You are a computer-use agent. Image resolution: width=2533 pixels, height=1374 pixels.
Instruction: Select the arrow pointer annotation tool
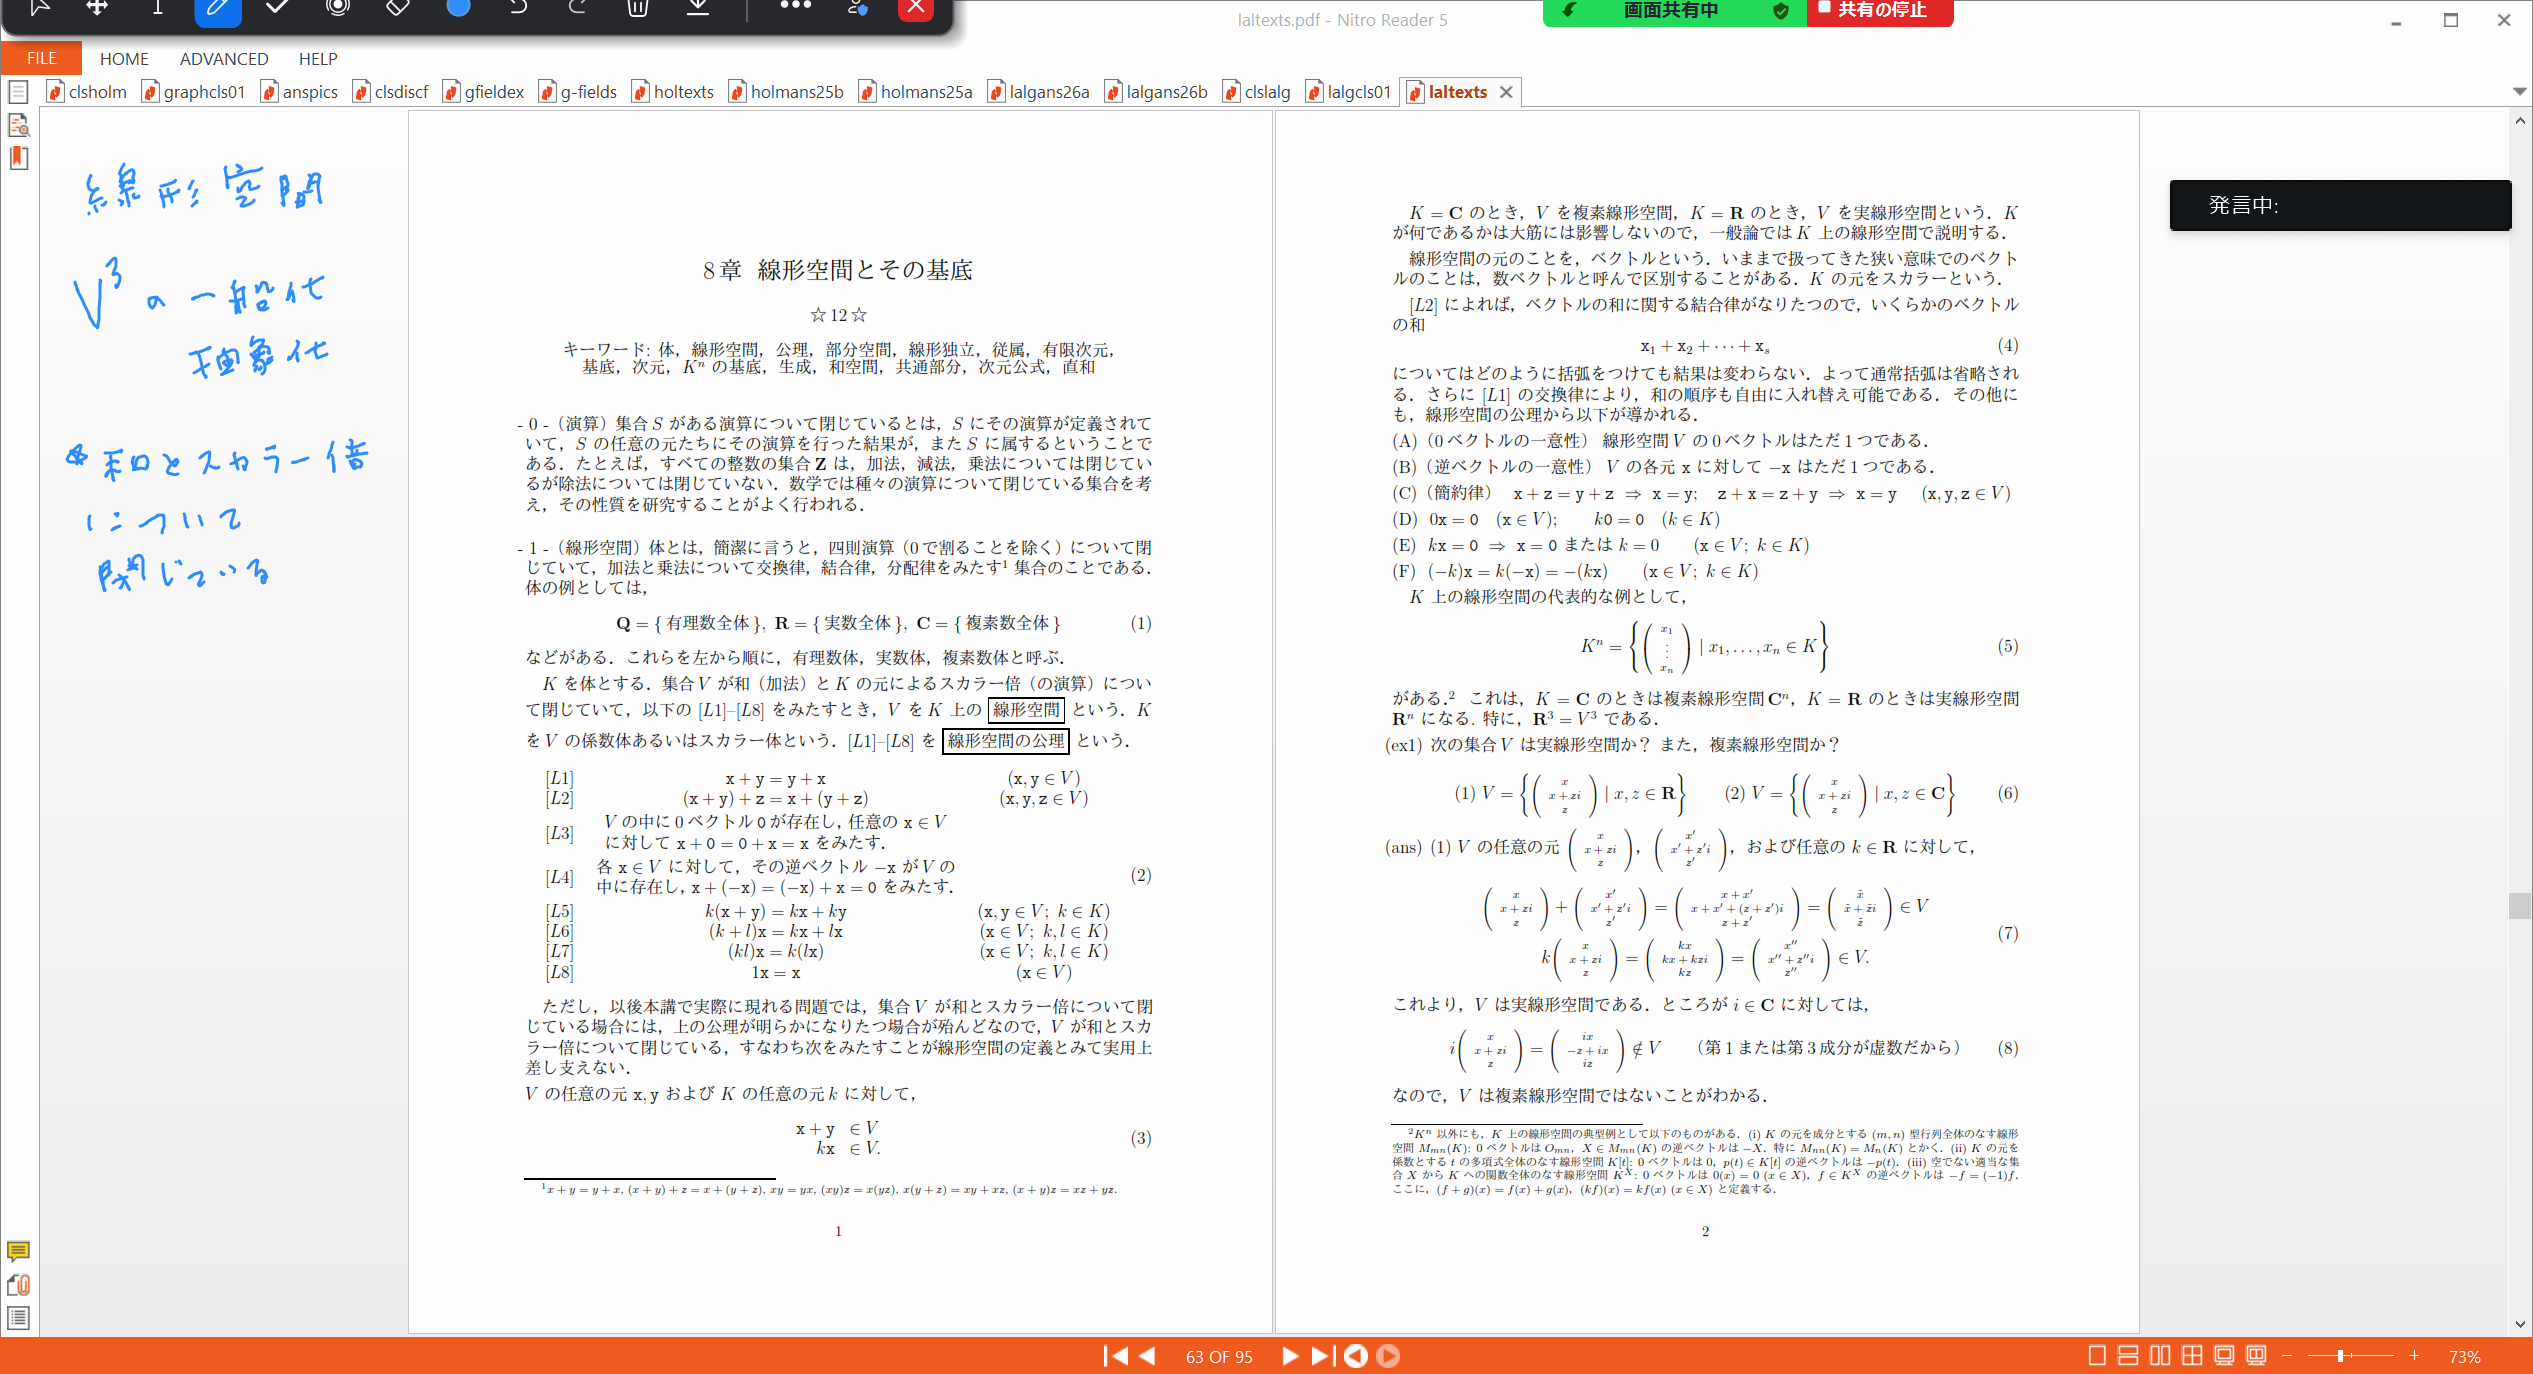[39, 8]
